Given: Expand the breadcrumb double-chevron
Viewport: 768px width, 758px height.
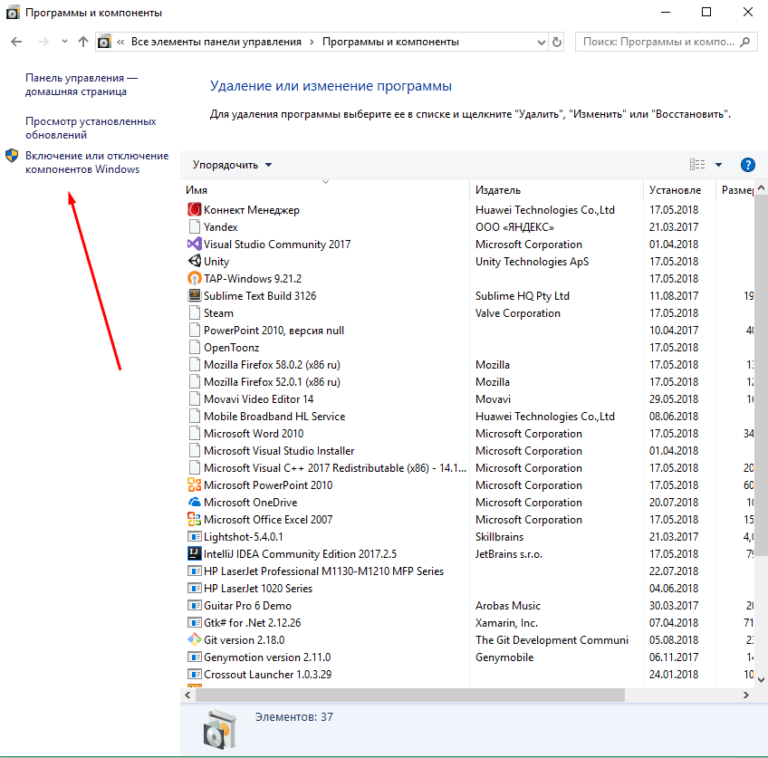Looking at the screenshot, I should tap(120, 42).
